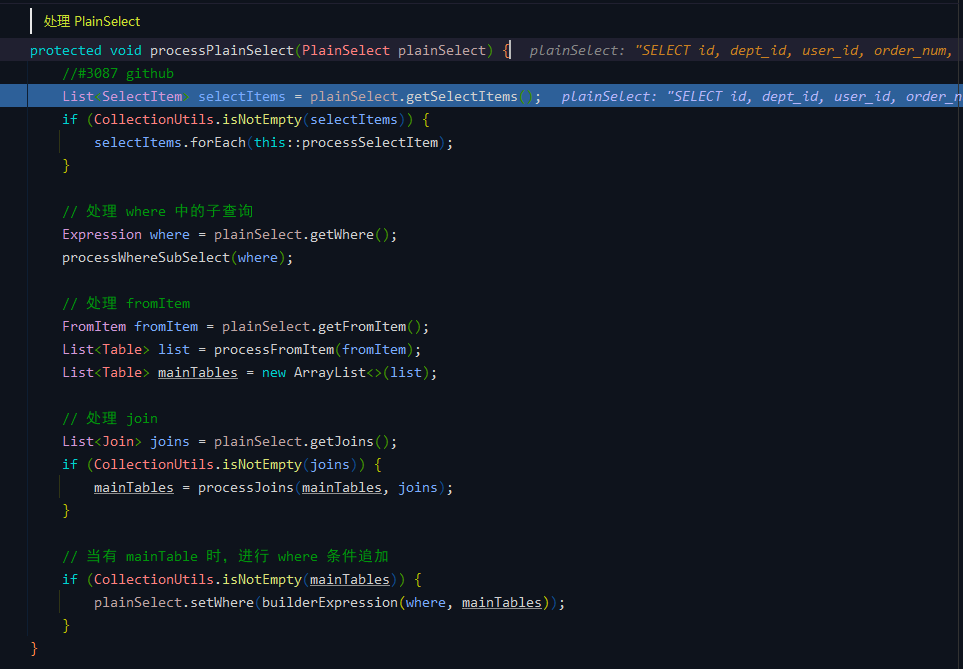Click the "new ArrayList<>(list)" expression
The width and height of the screenshot is (963, 669).
coord(346,373)
